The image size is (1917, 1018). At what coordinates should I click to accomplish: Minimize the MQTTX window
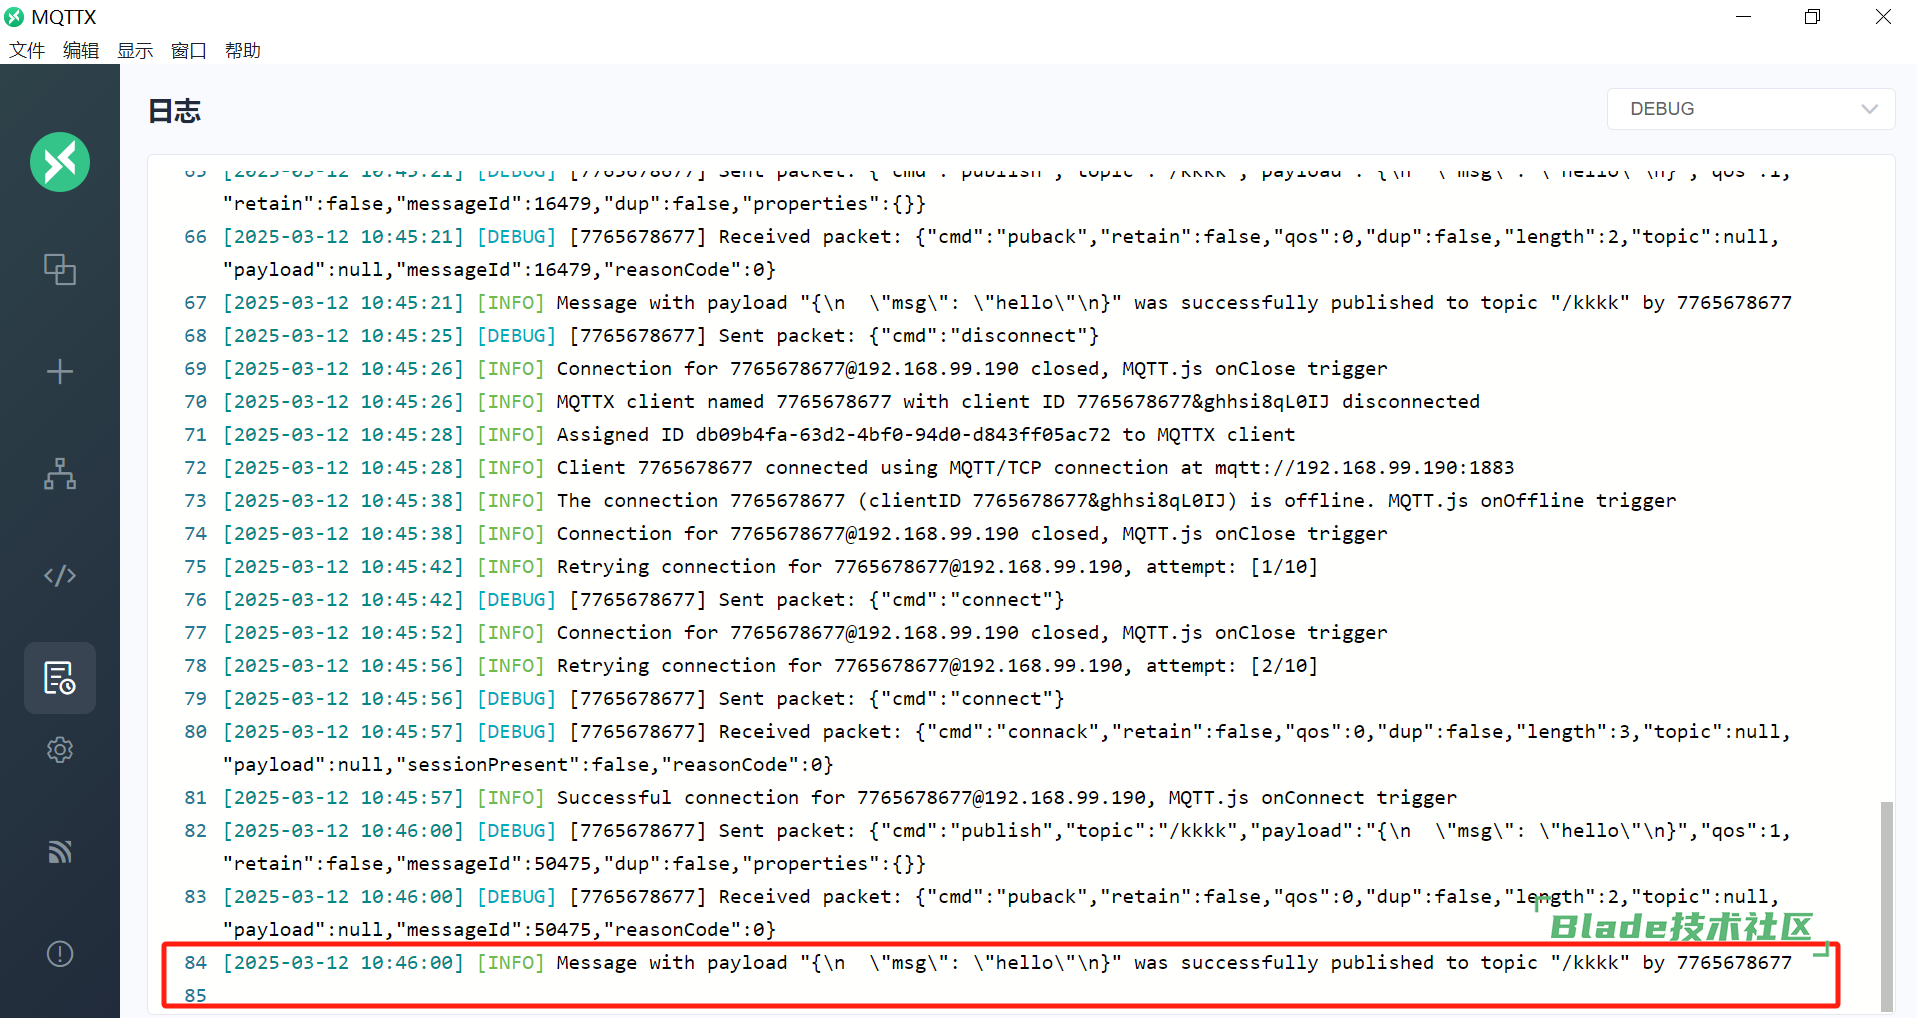point(1743,17)
